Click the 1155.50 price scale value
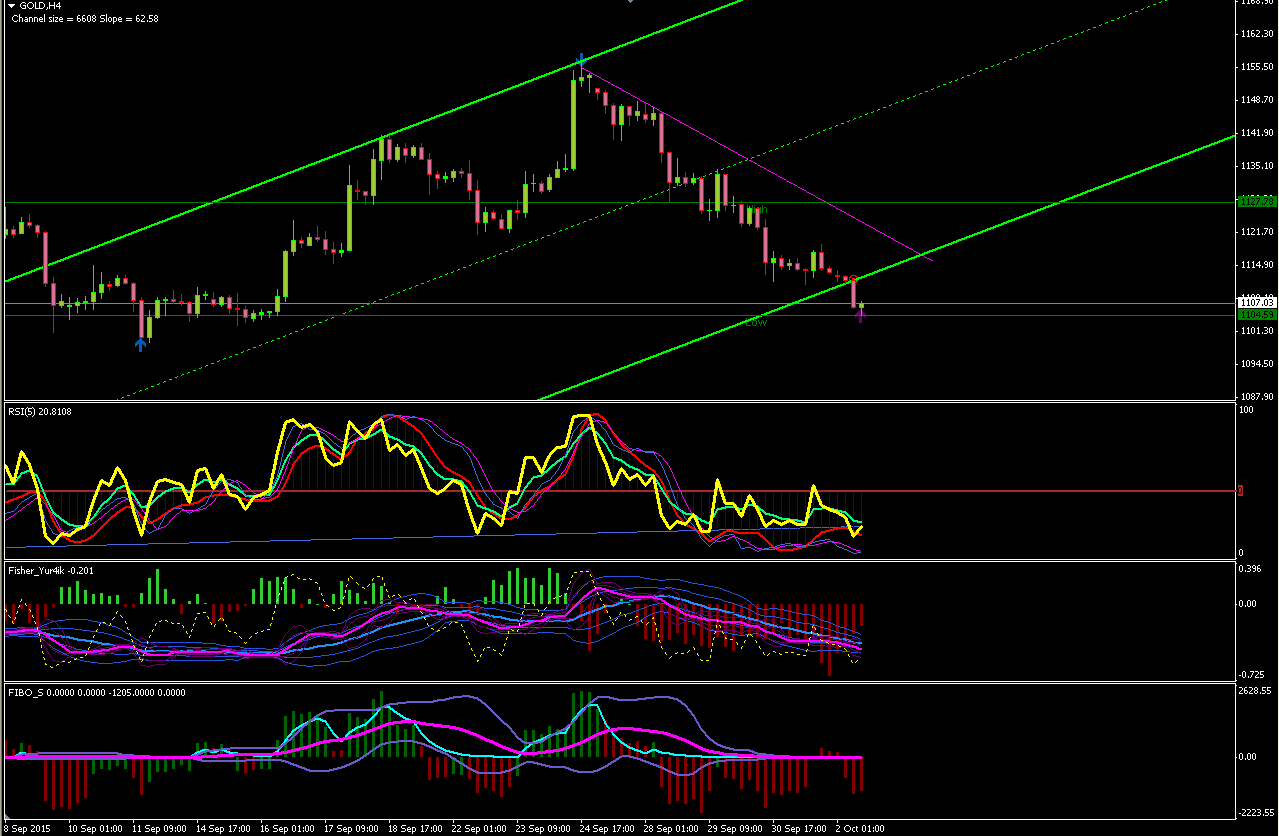Image resolution: width=1279 pixels, height=836 pixels. [x=1255, y=67]
